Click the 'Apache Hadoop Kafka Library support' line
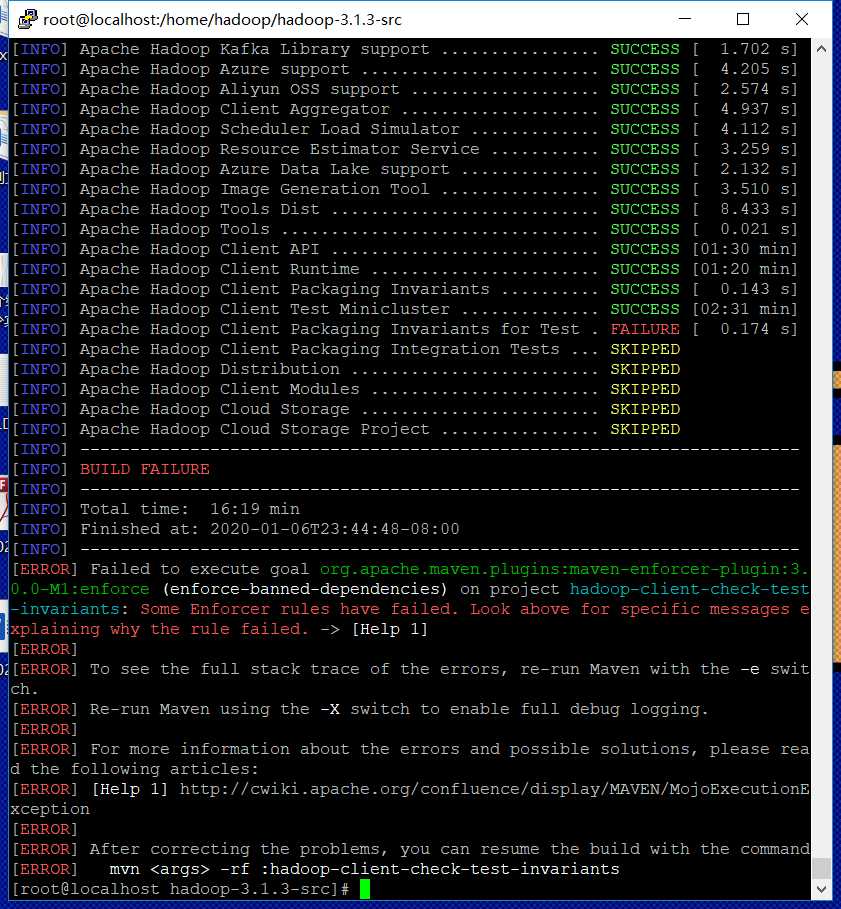 coord(405,49)
